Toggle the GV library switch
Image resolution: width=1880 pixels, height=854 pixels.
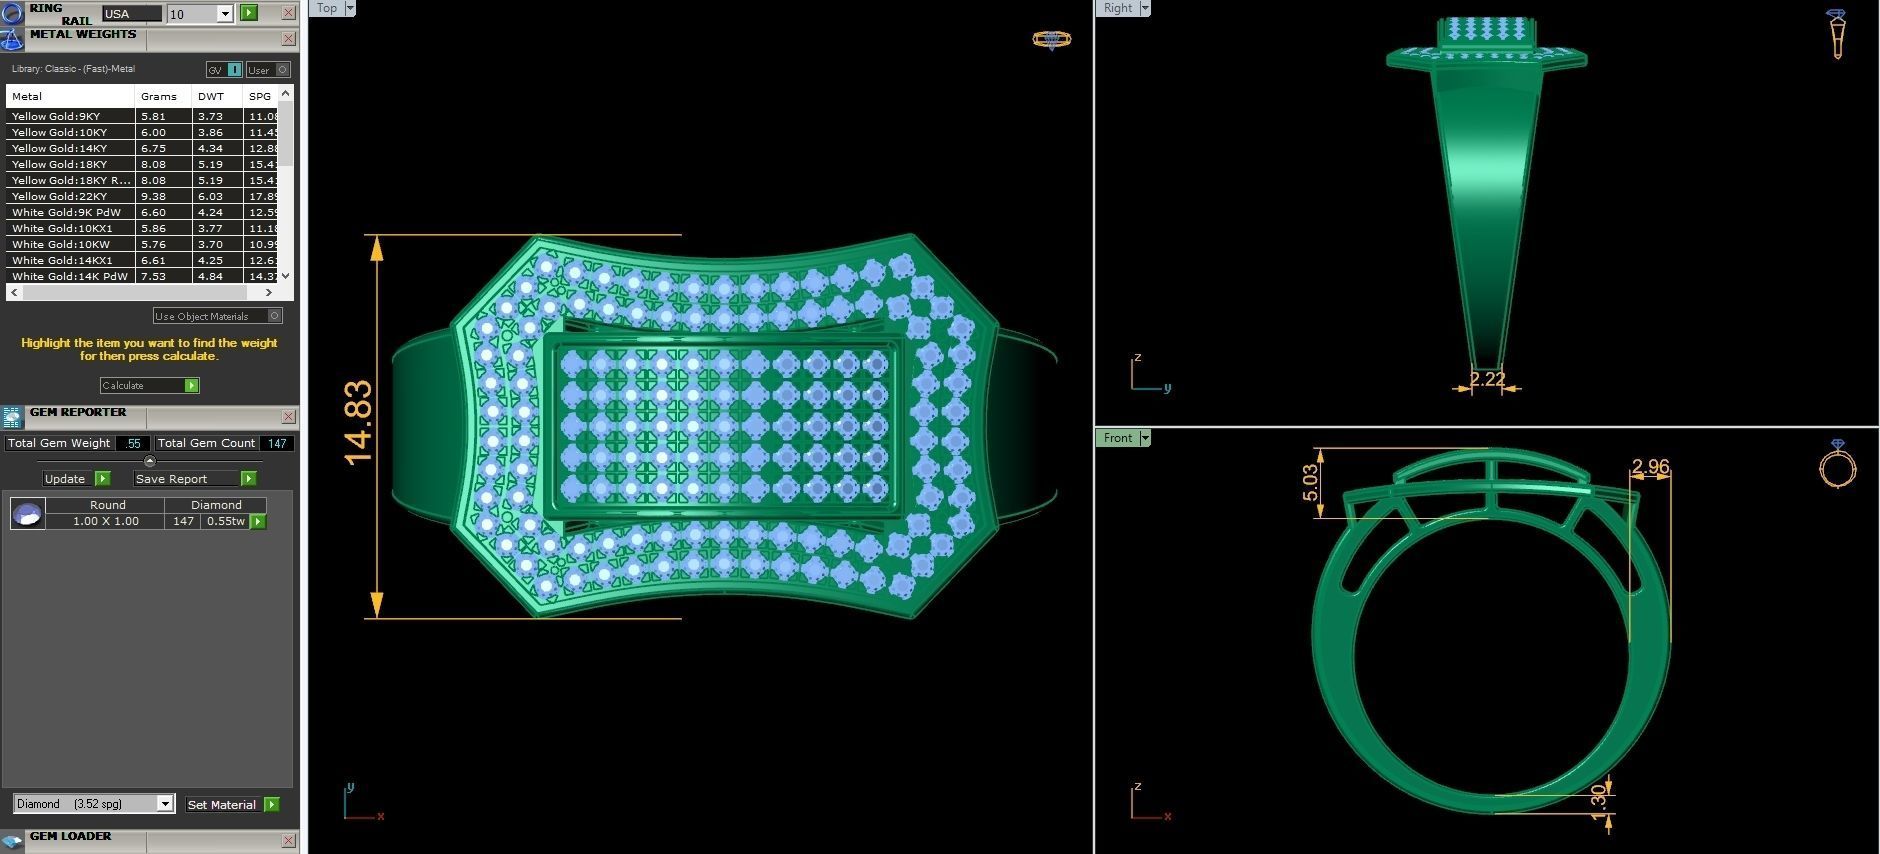[x=224, y=69]
